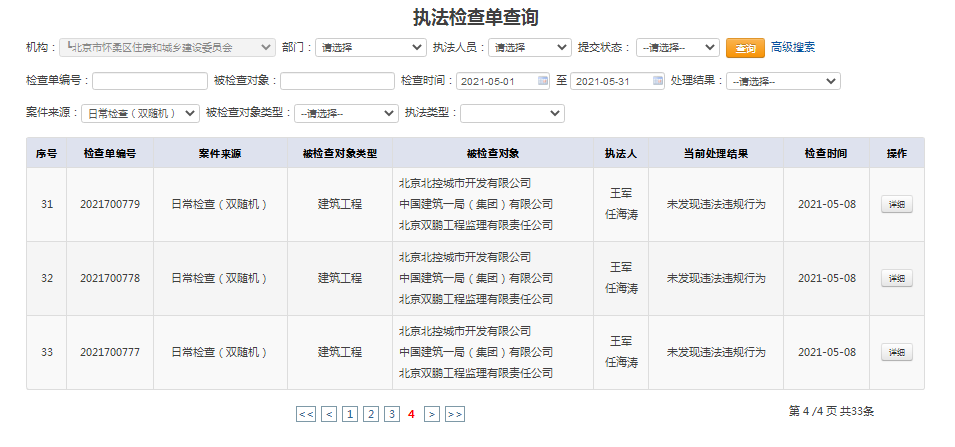This screenshot has height=447, width=955.
Task: Click the 操作 column header
Action: [897, 153]
